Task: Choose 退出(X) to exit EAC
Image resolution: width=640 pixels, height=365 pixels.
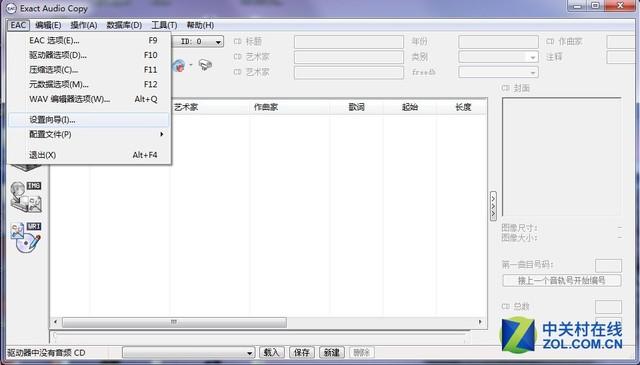Action: [89, 155]
